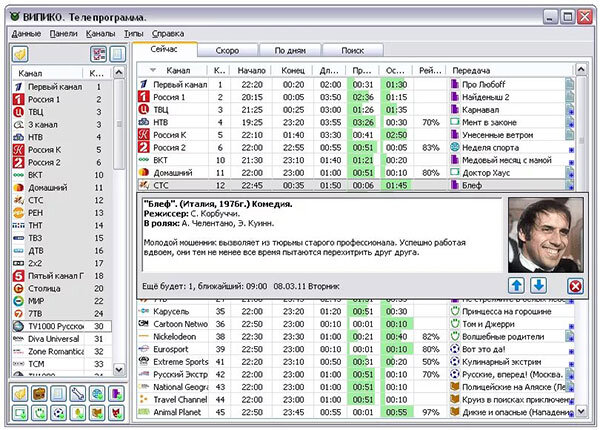Screen dimensions: 600x430
Task: Toggle the globe type filter with green check
Action: 97,393
